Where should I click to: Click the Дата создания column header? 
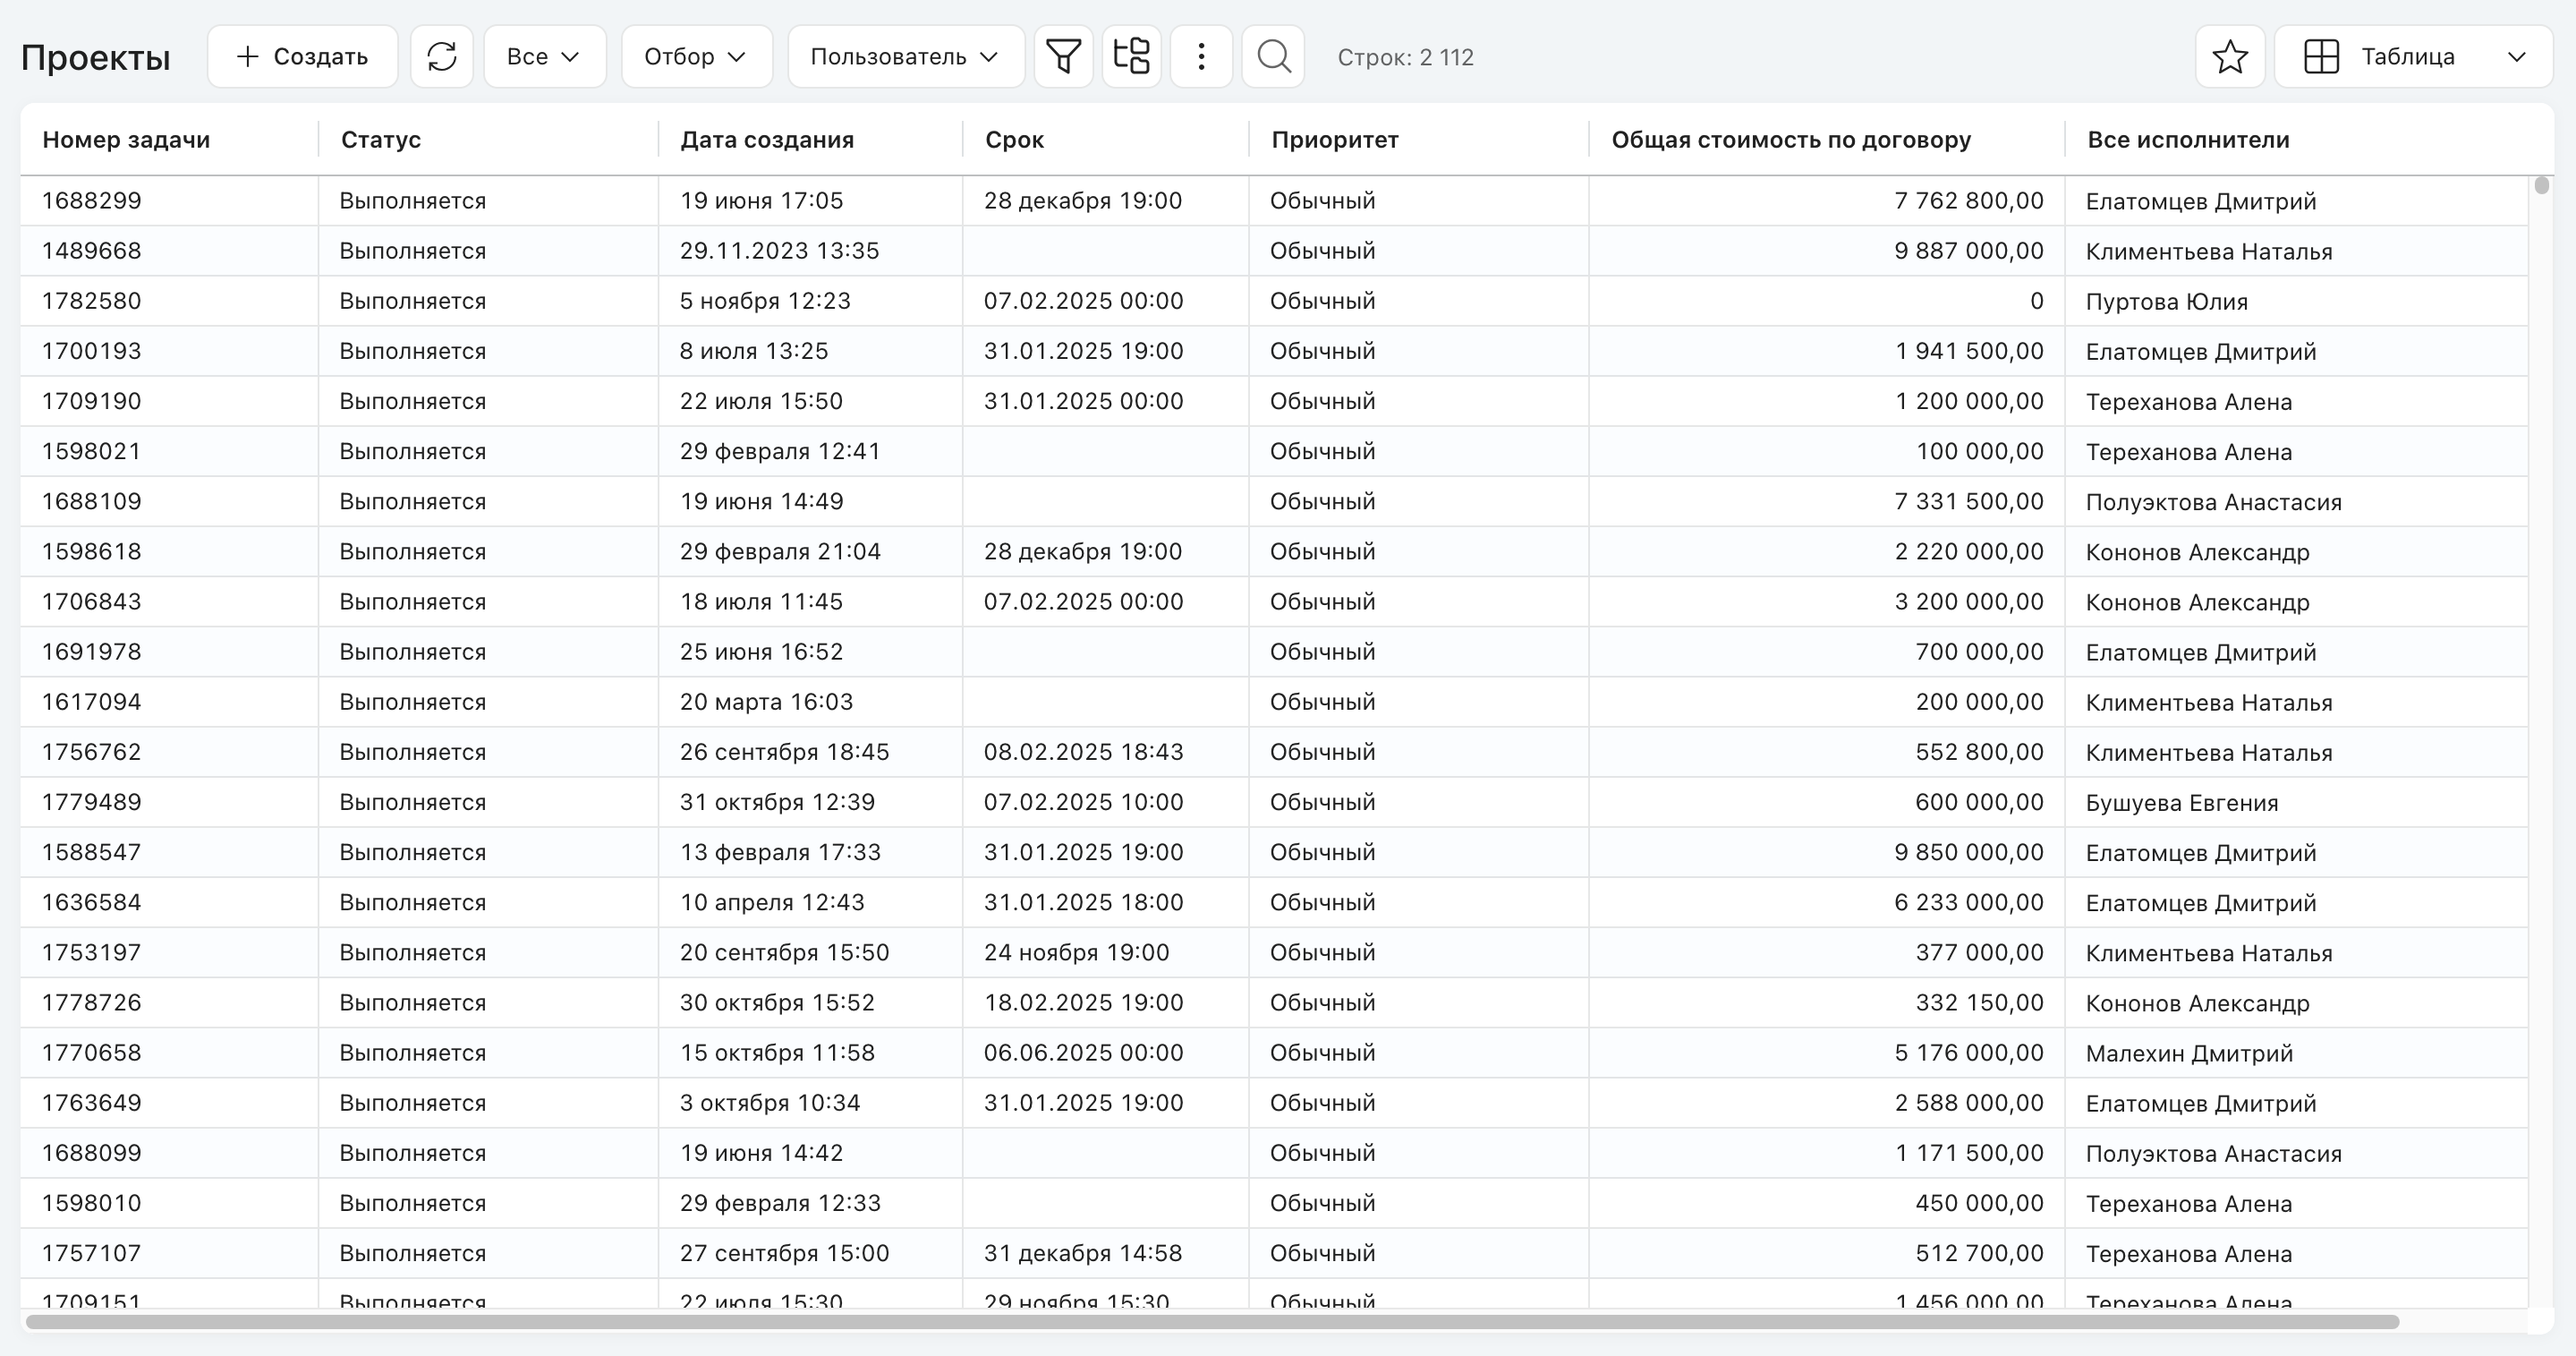767,140
